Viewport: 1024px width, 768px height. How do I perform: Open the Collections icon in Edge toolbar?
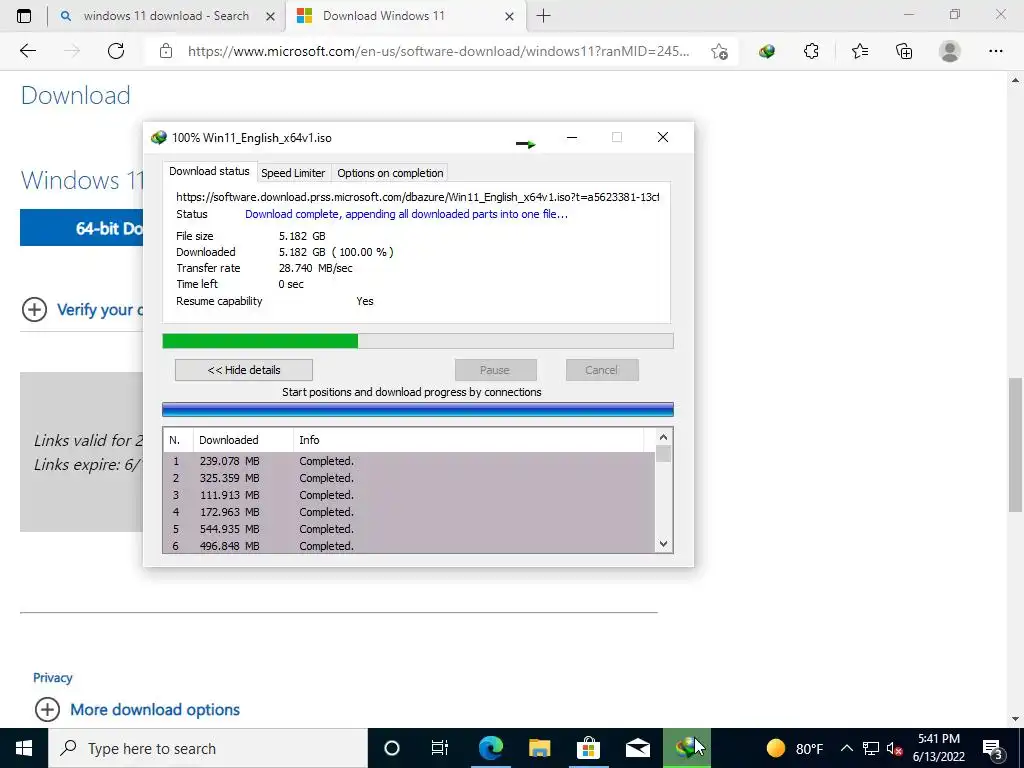coord(904,51)
